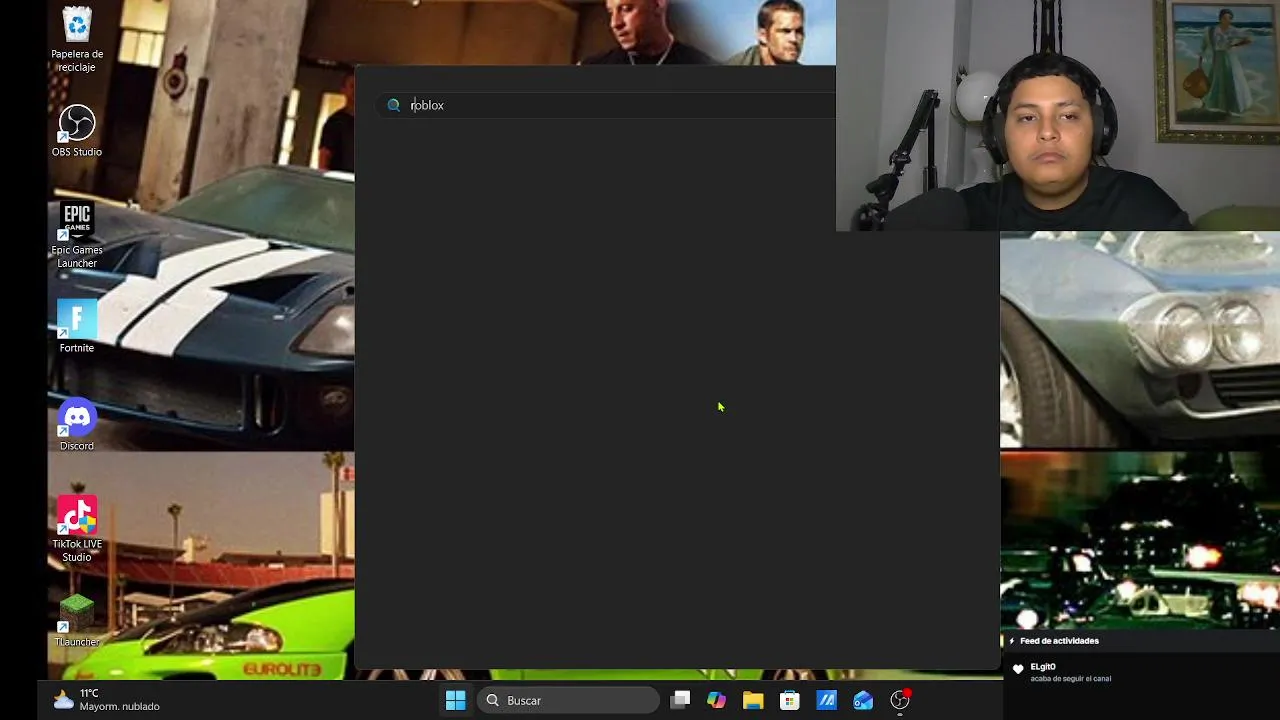Open the Papelera de reciclaje desktop icon
The width and height of the screenshot is (1280, 720).
pyautogui.click(x=77, y=40)
